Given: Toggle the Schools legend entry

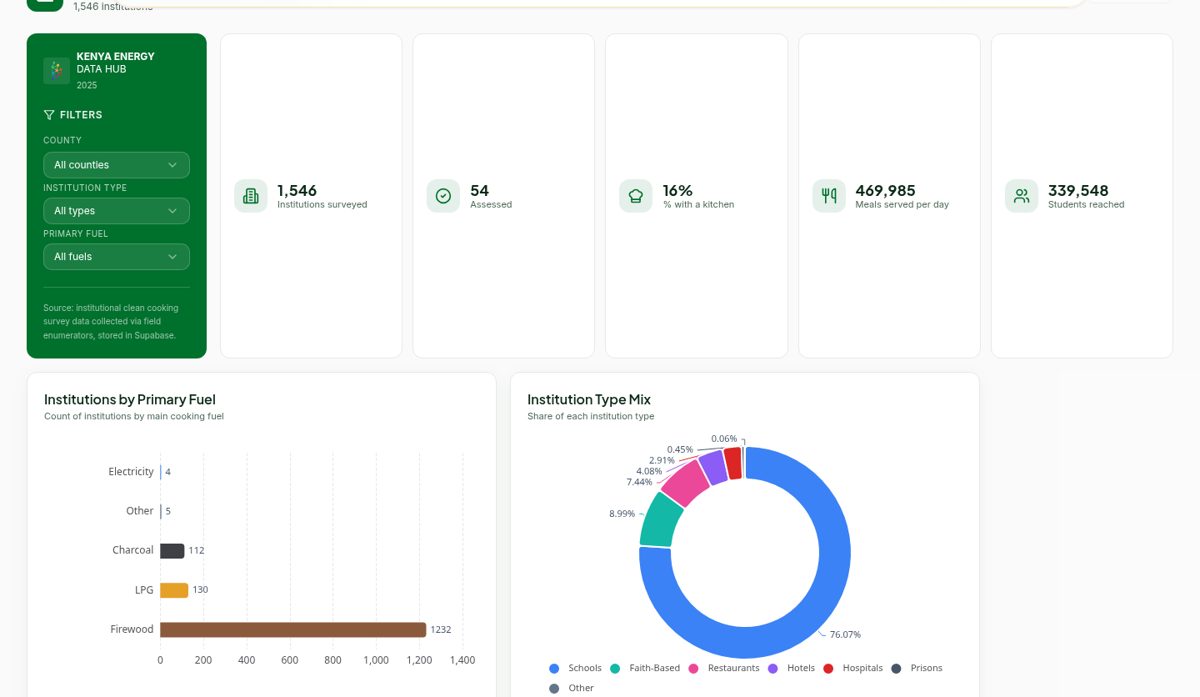Looking at the screenshot, I should tap(575, 668).
